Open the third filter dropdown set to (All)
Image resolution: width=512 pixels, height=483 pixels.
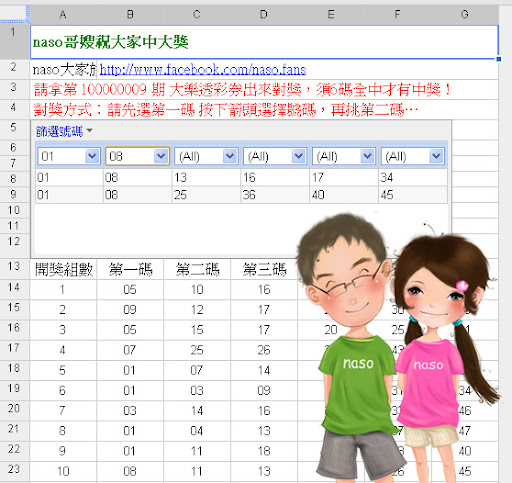point(206,156)
